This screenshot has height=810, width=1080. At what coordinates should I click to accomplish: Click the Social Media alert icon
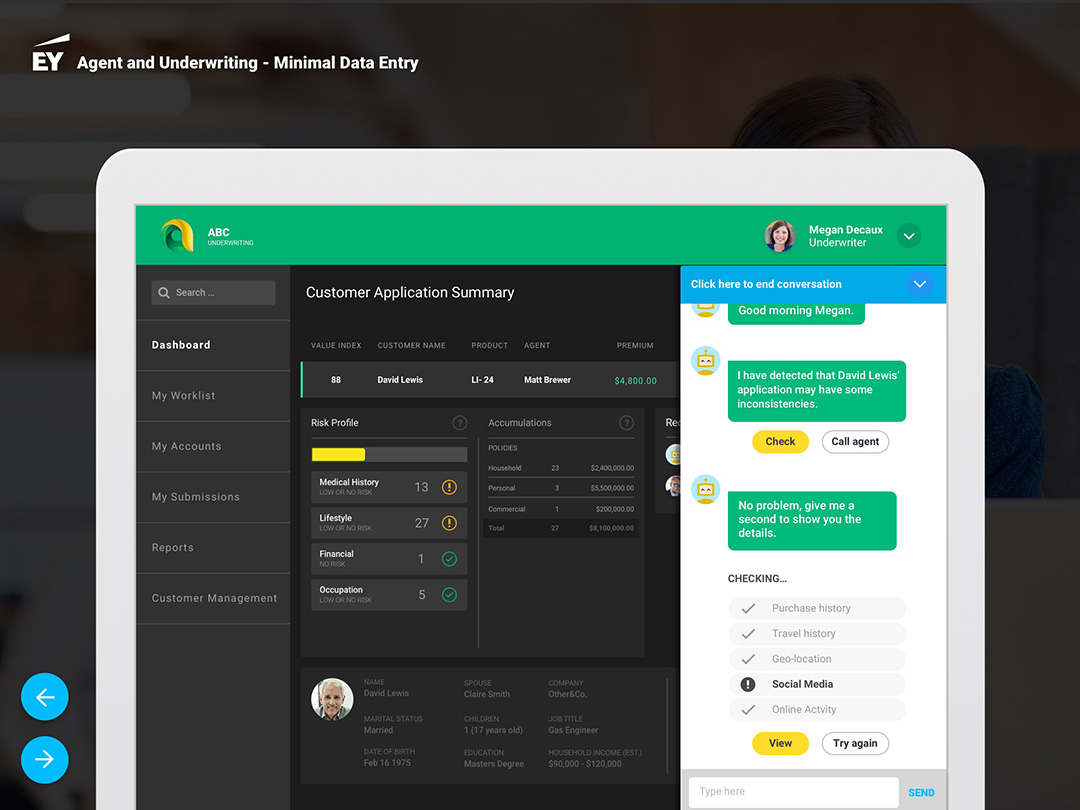[748, 684]
